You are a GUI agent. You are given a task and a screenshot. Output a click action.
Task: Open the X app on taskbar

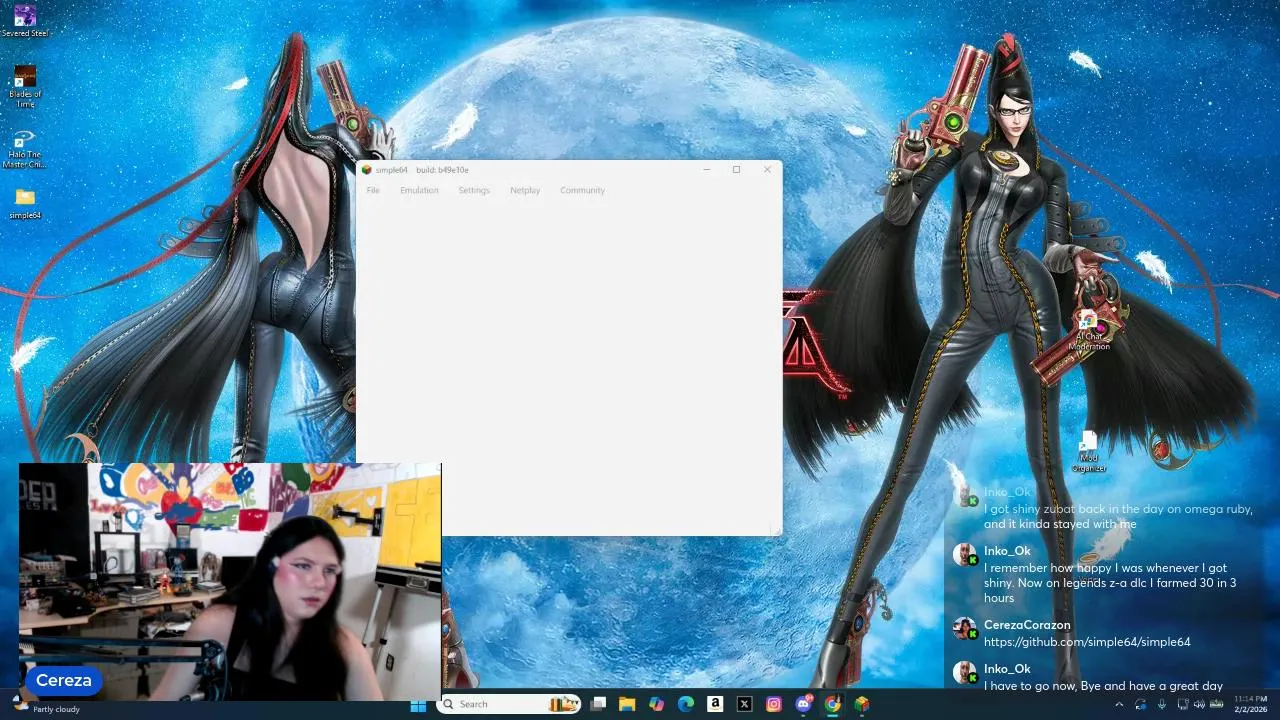click(744, 704)
